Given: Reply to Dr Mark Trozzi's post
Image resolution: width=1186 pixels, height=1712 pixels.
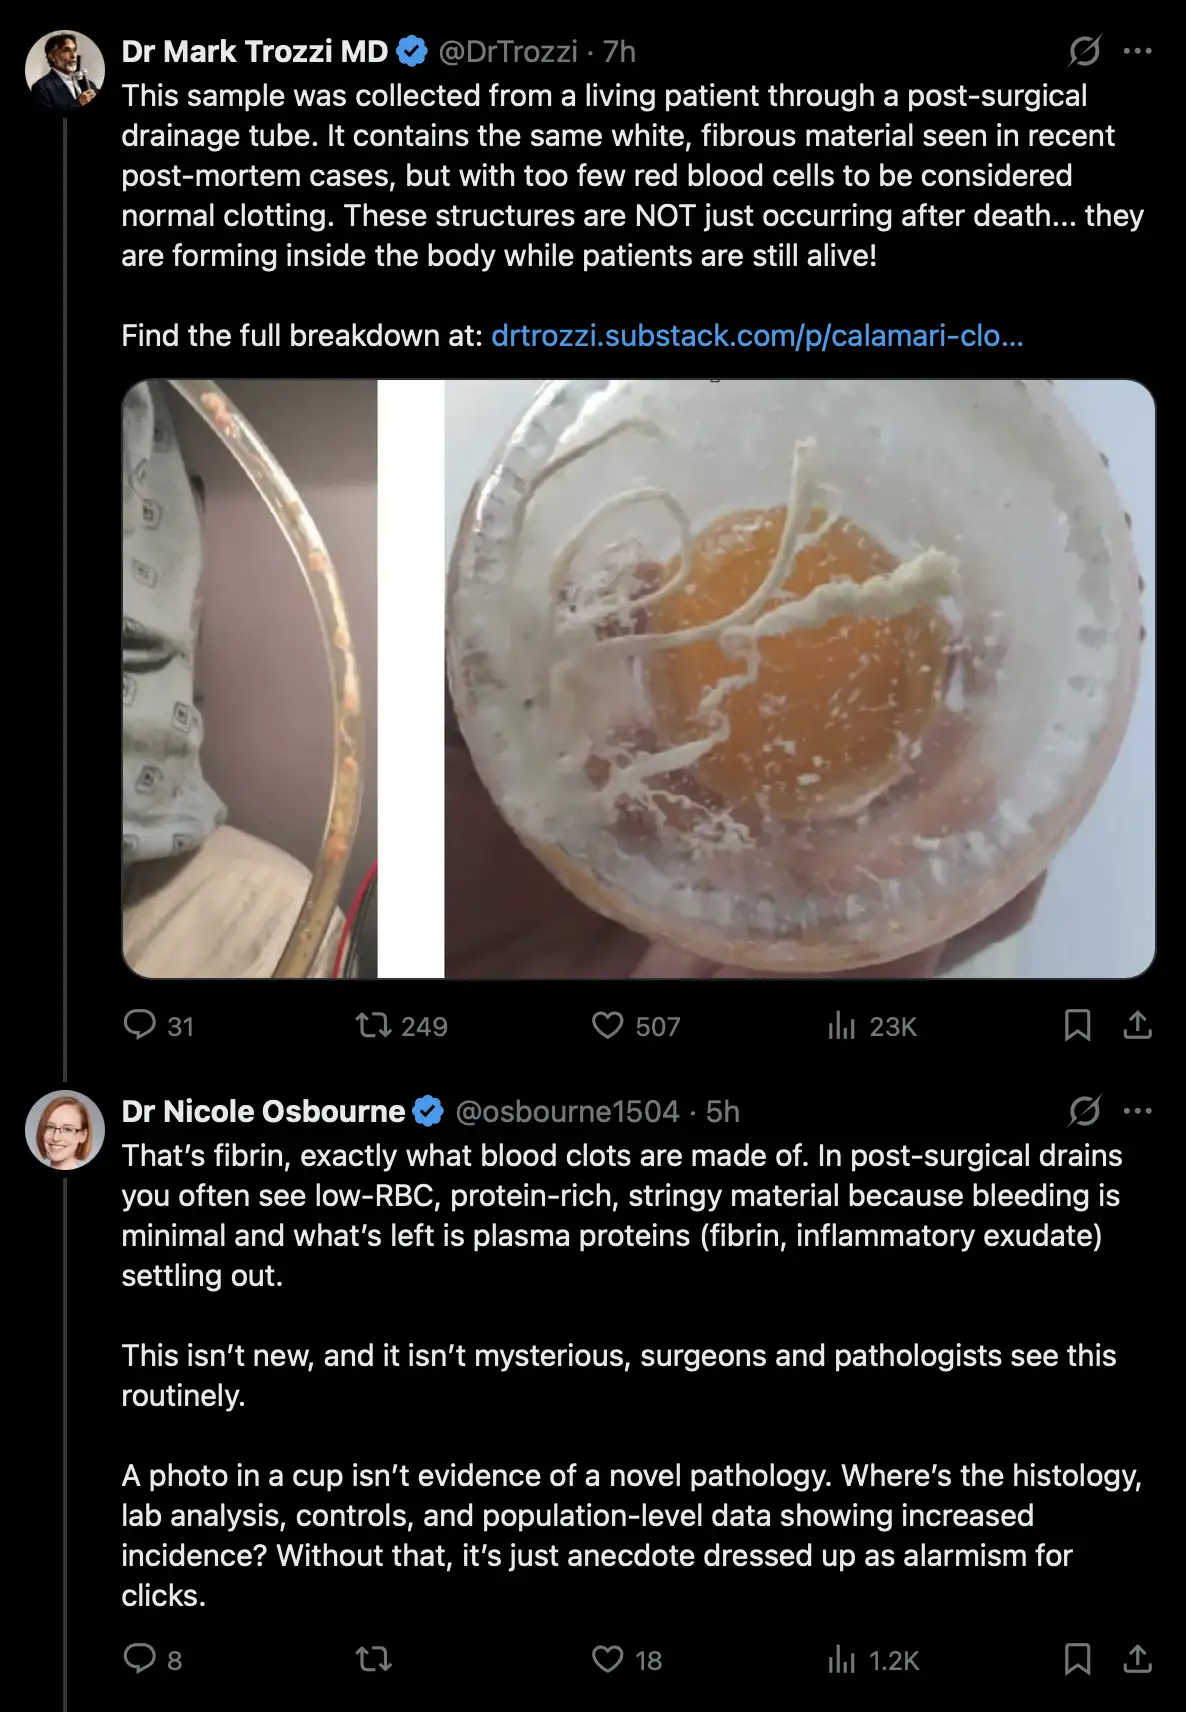Looking at the screenshot, I should coord(140,1025).
